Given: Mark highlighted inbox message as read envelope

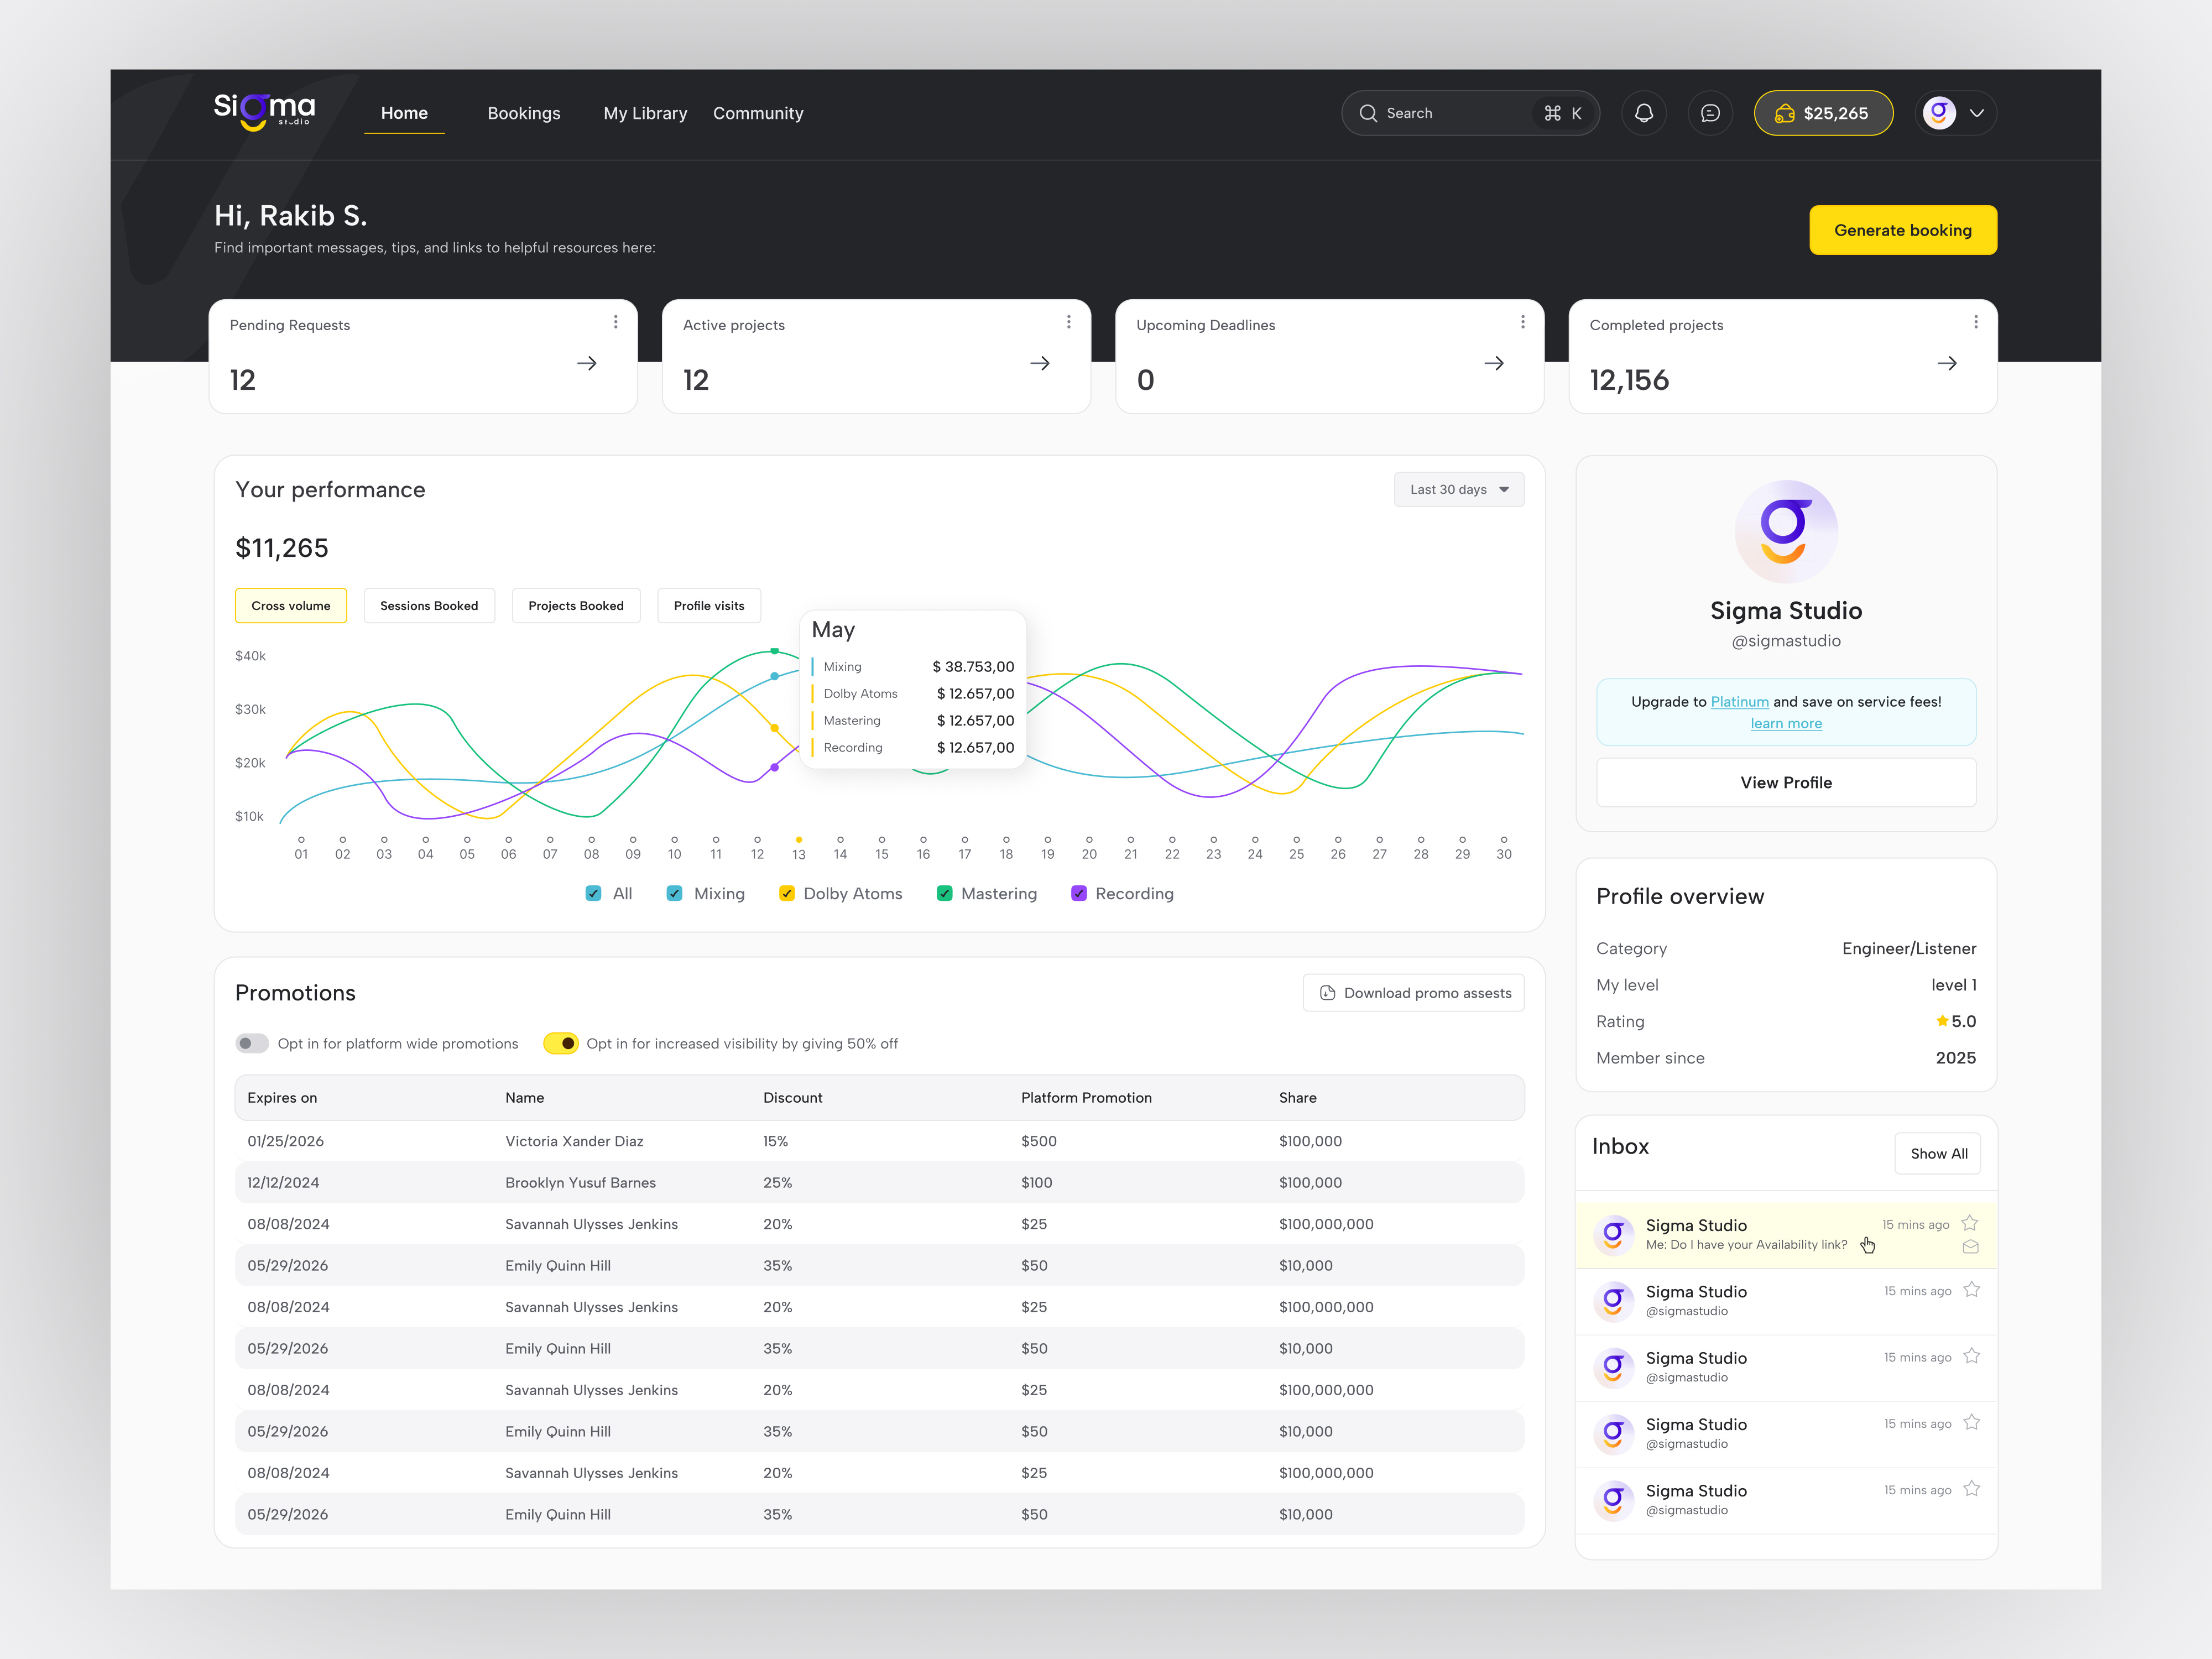Looking at the screenshot, I should (x=1970, y=1247).
